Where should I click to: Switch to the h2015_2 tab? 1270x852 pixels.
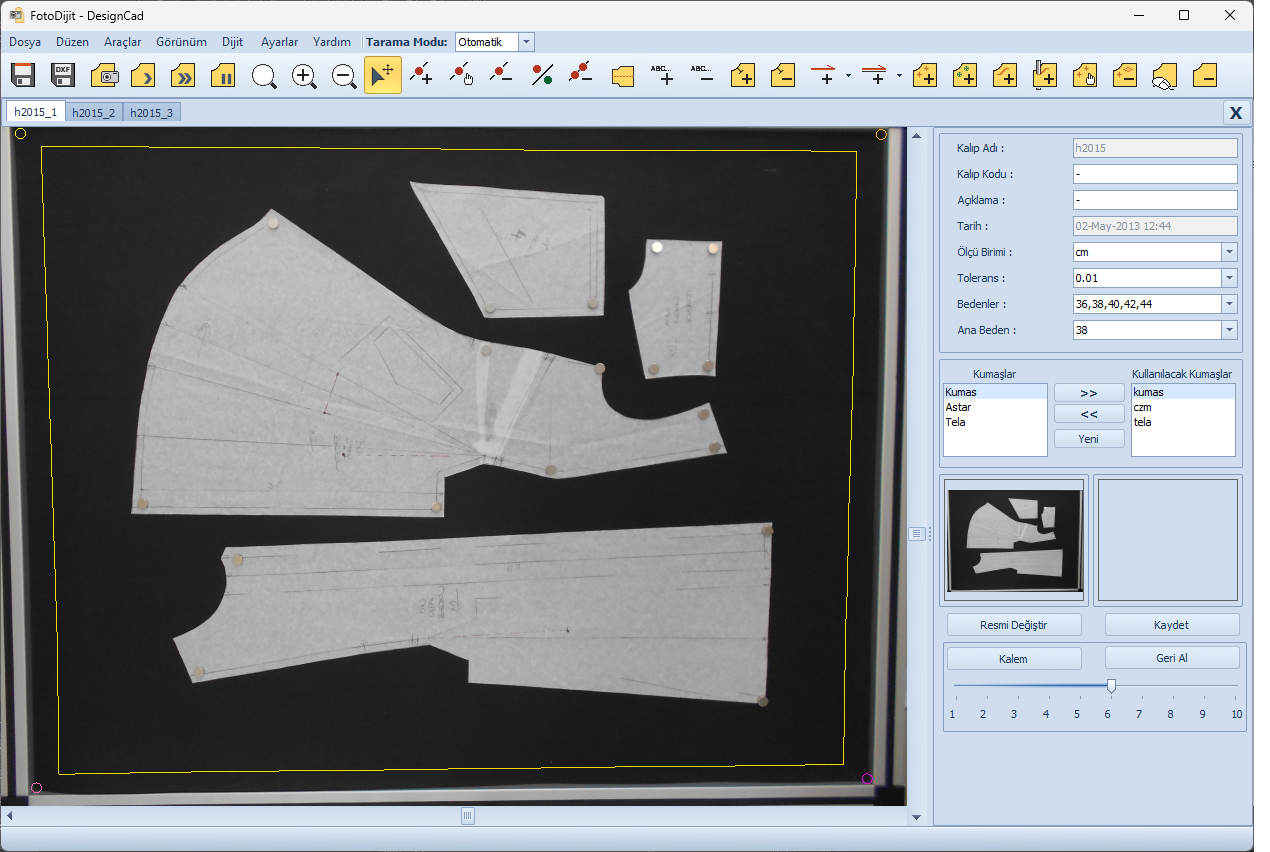tap(94, 113)
